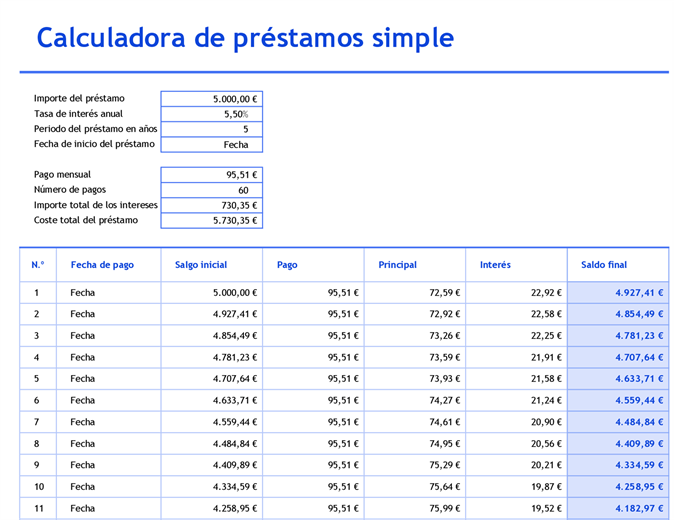Select the 'Fecha de inicio del préstamo' label
Image resolution: width=675 pixels, height=520 pixels.
coord(94,144)
